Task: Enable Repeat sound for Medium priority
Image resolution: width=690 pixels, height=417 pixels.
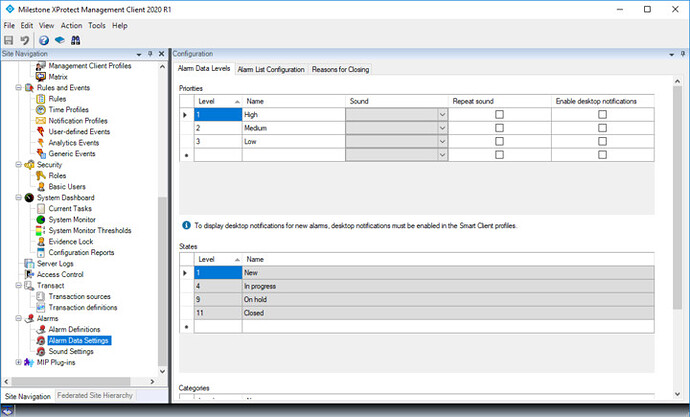Action: pos(499,128)
